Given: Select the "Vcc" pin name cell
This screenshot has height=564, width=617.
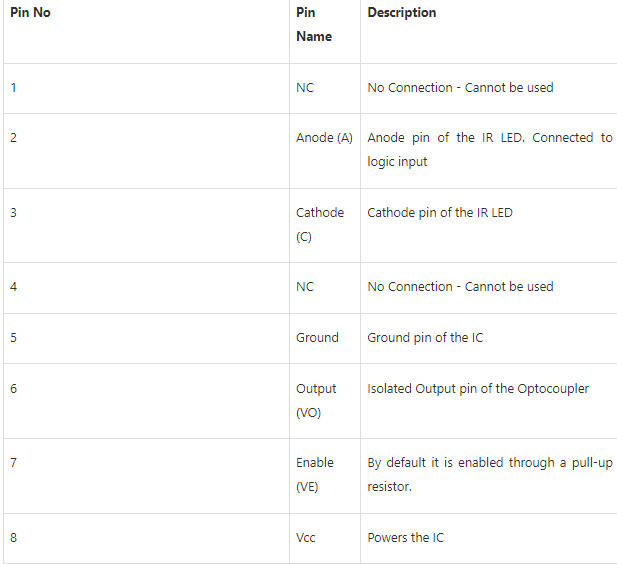Looking at the screenshot, I should (306, 538).
